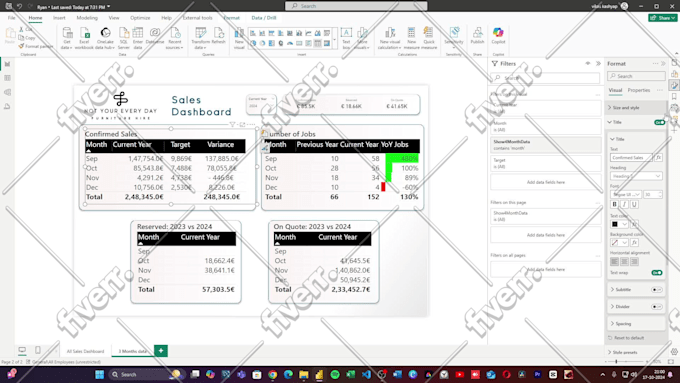The width and height of the screenshot is (680, 383).
Task: Toggle Underline for title font
Action: pos(634,204)
